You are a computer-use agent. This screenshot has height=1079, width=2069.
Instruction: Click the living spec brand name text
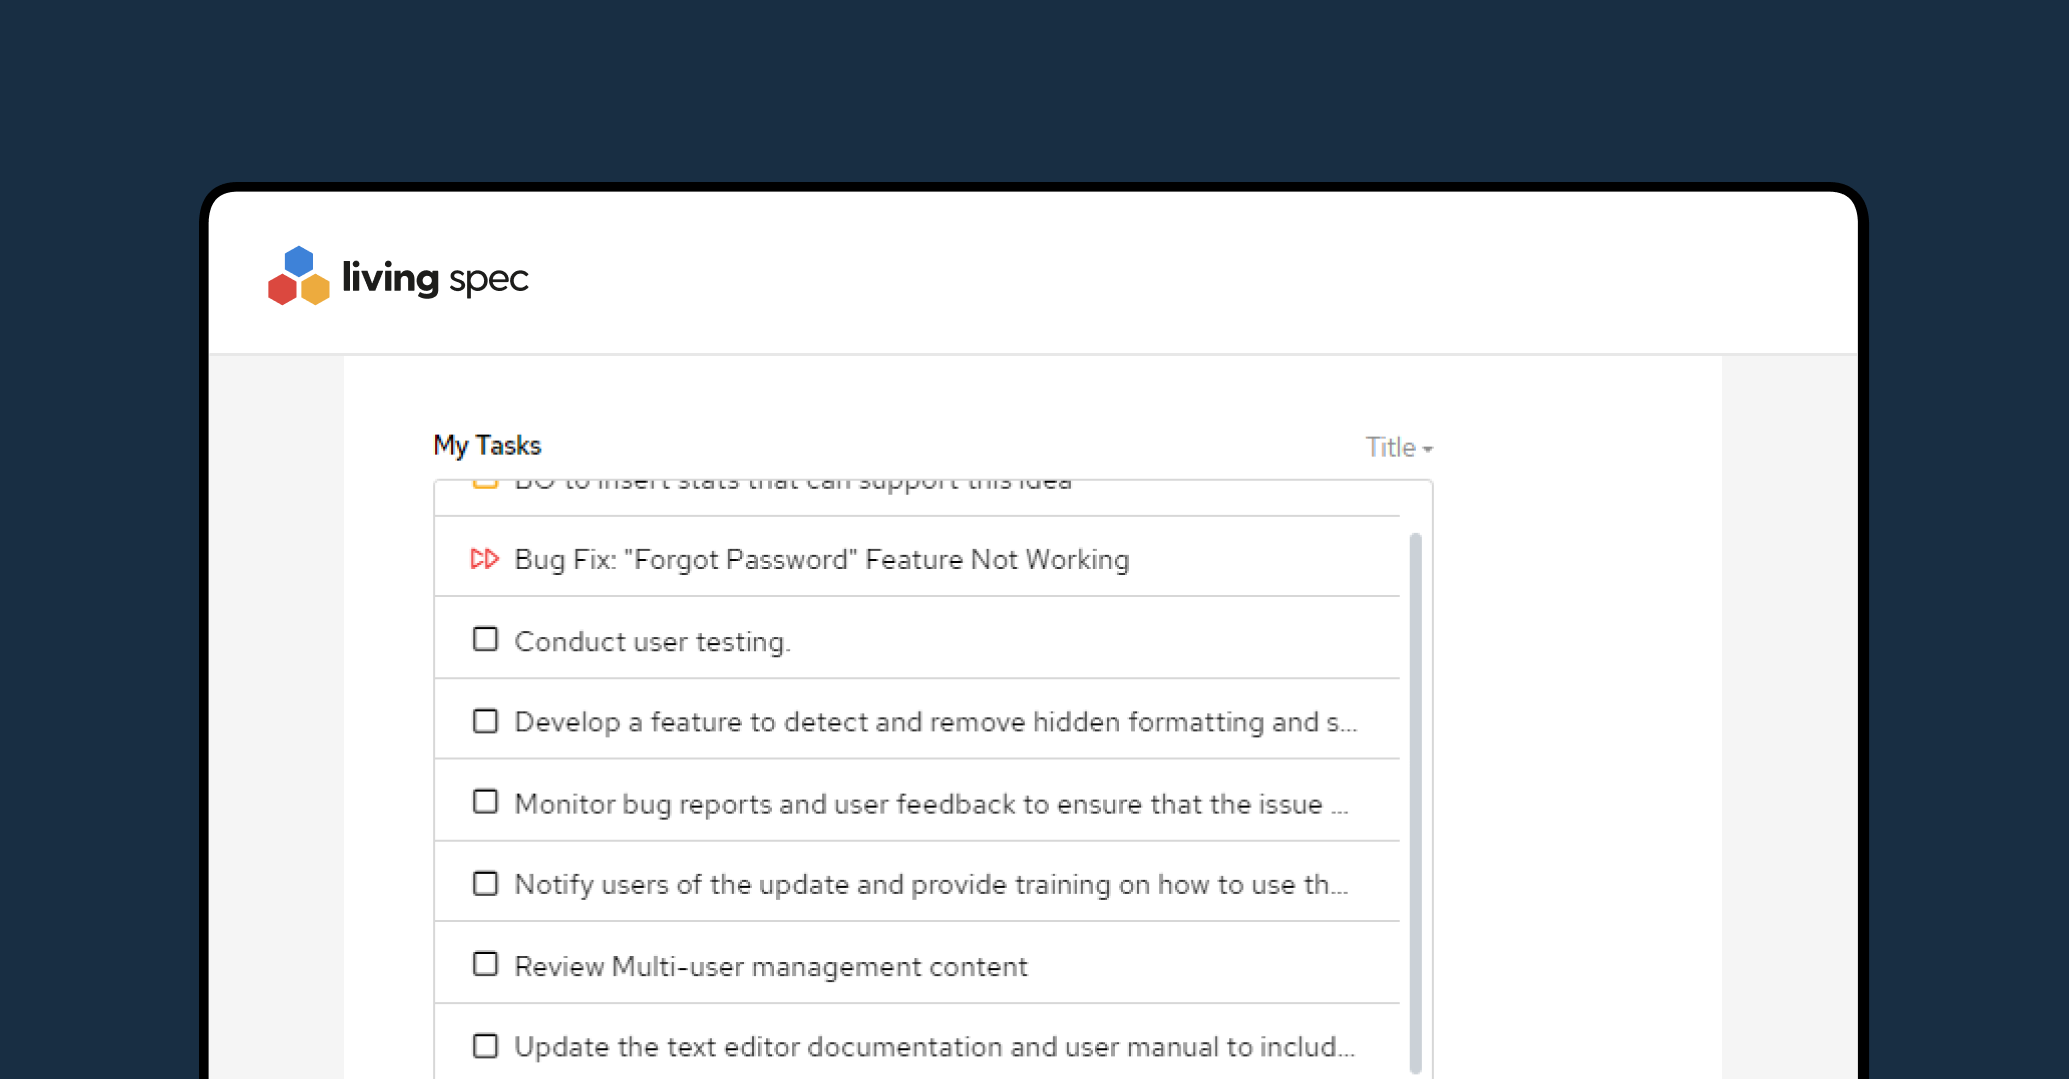[x=435, y=278]
